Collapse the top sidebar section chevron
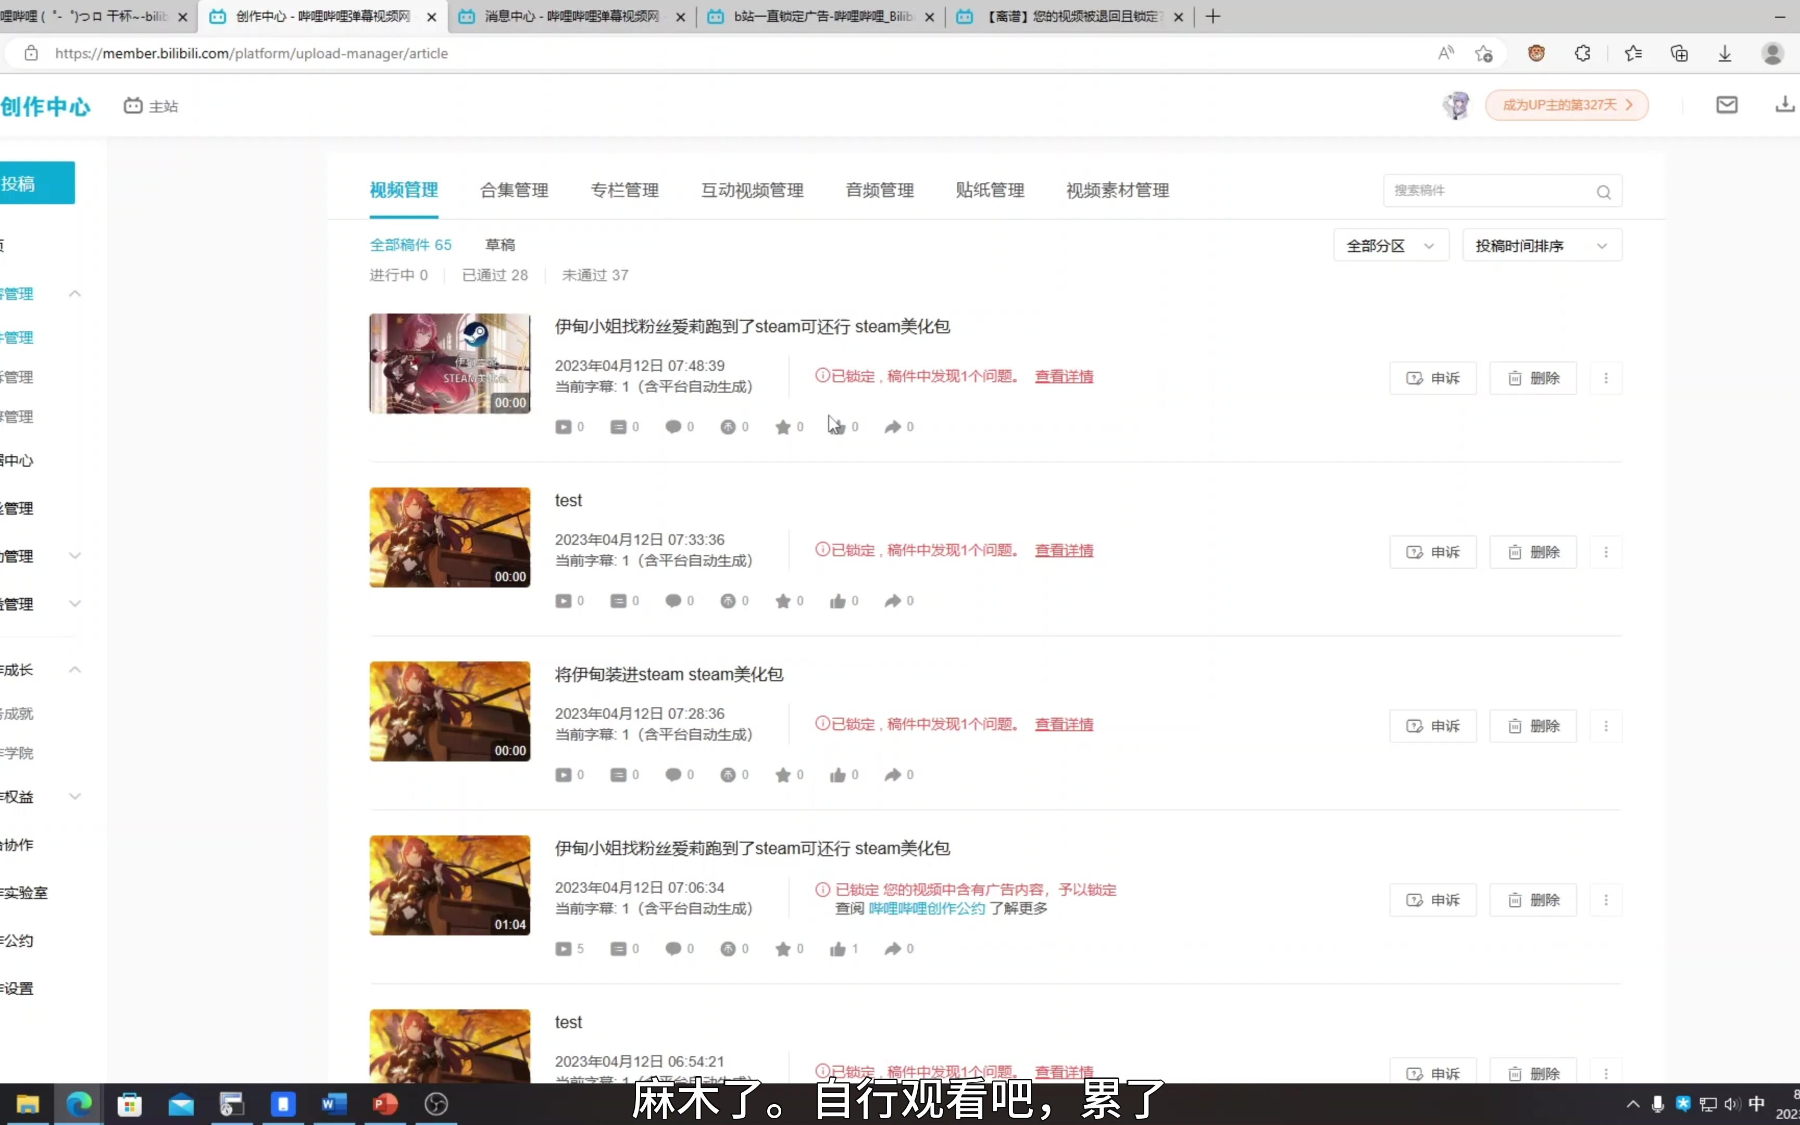This screenshot has width=1800, height=1125. point(75,294)
